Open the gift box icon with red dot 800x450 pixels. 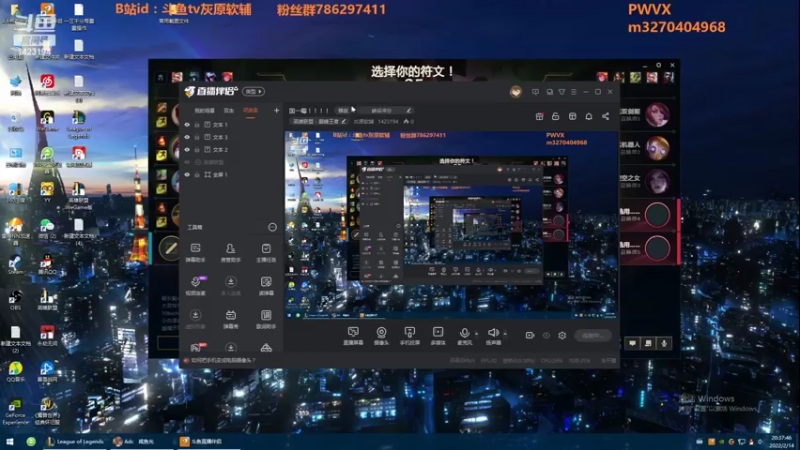click(x=539, y=116)
